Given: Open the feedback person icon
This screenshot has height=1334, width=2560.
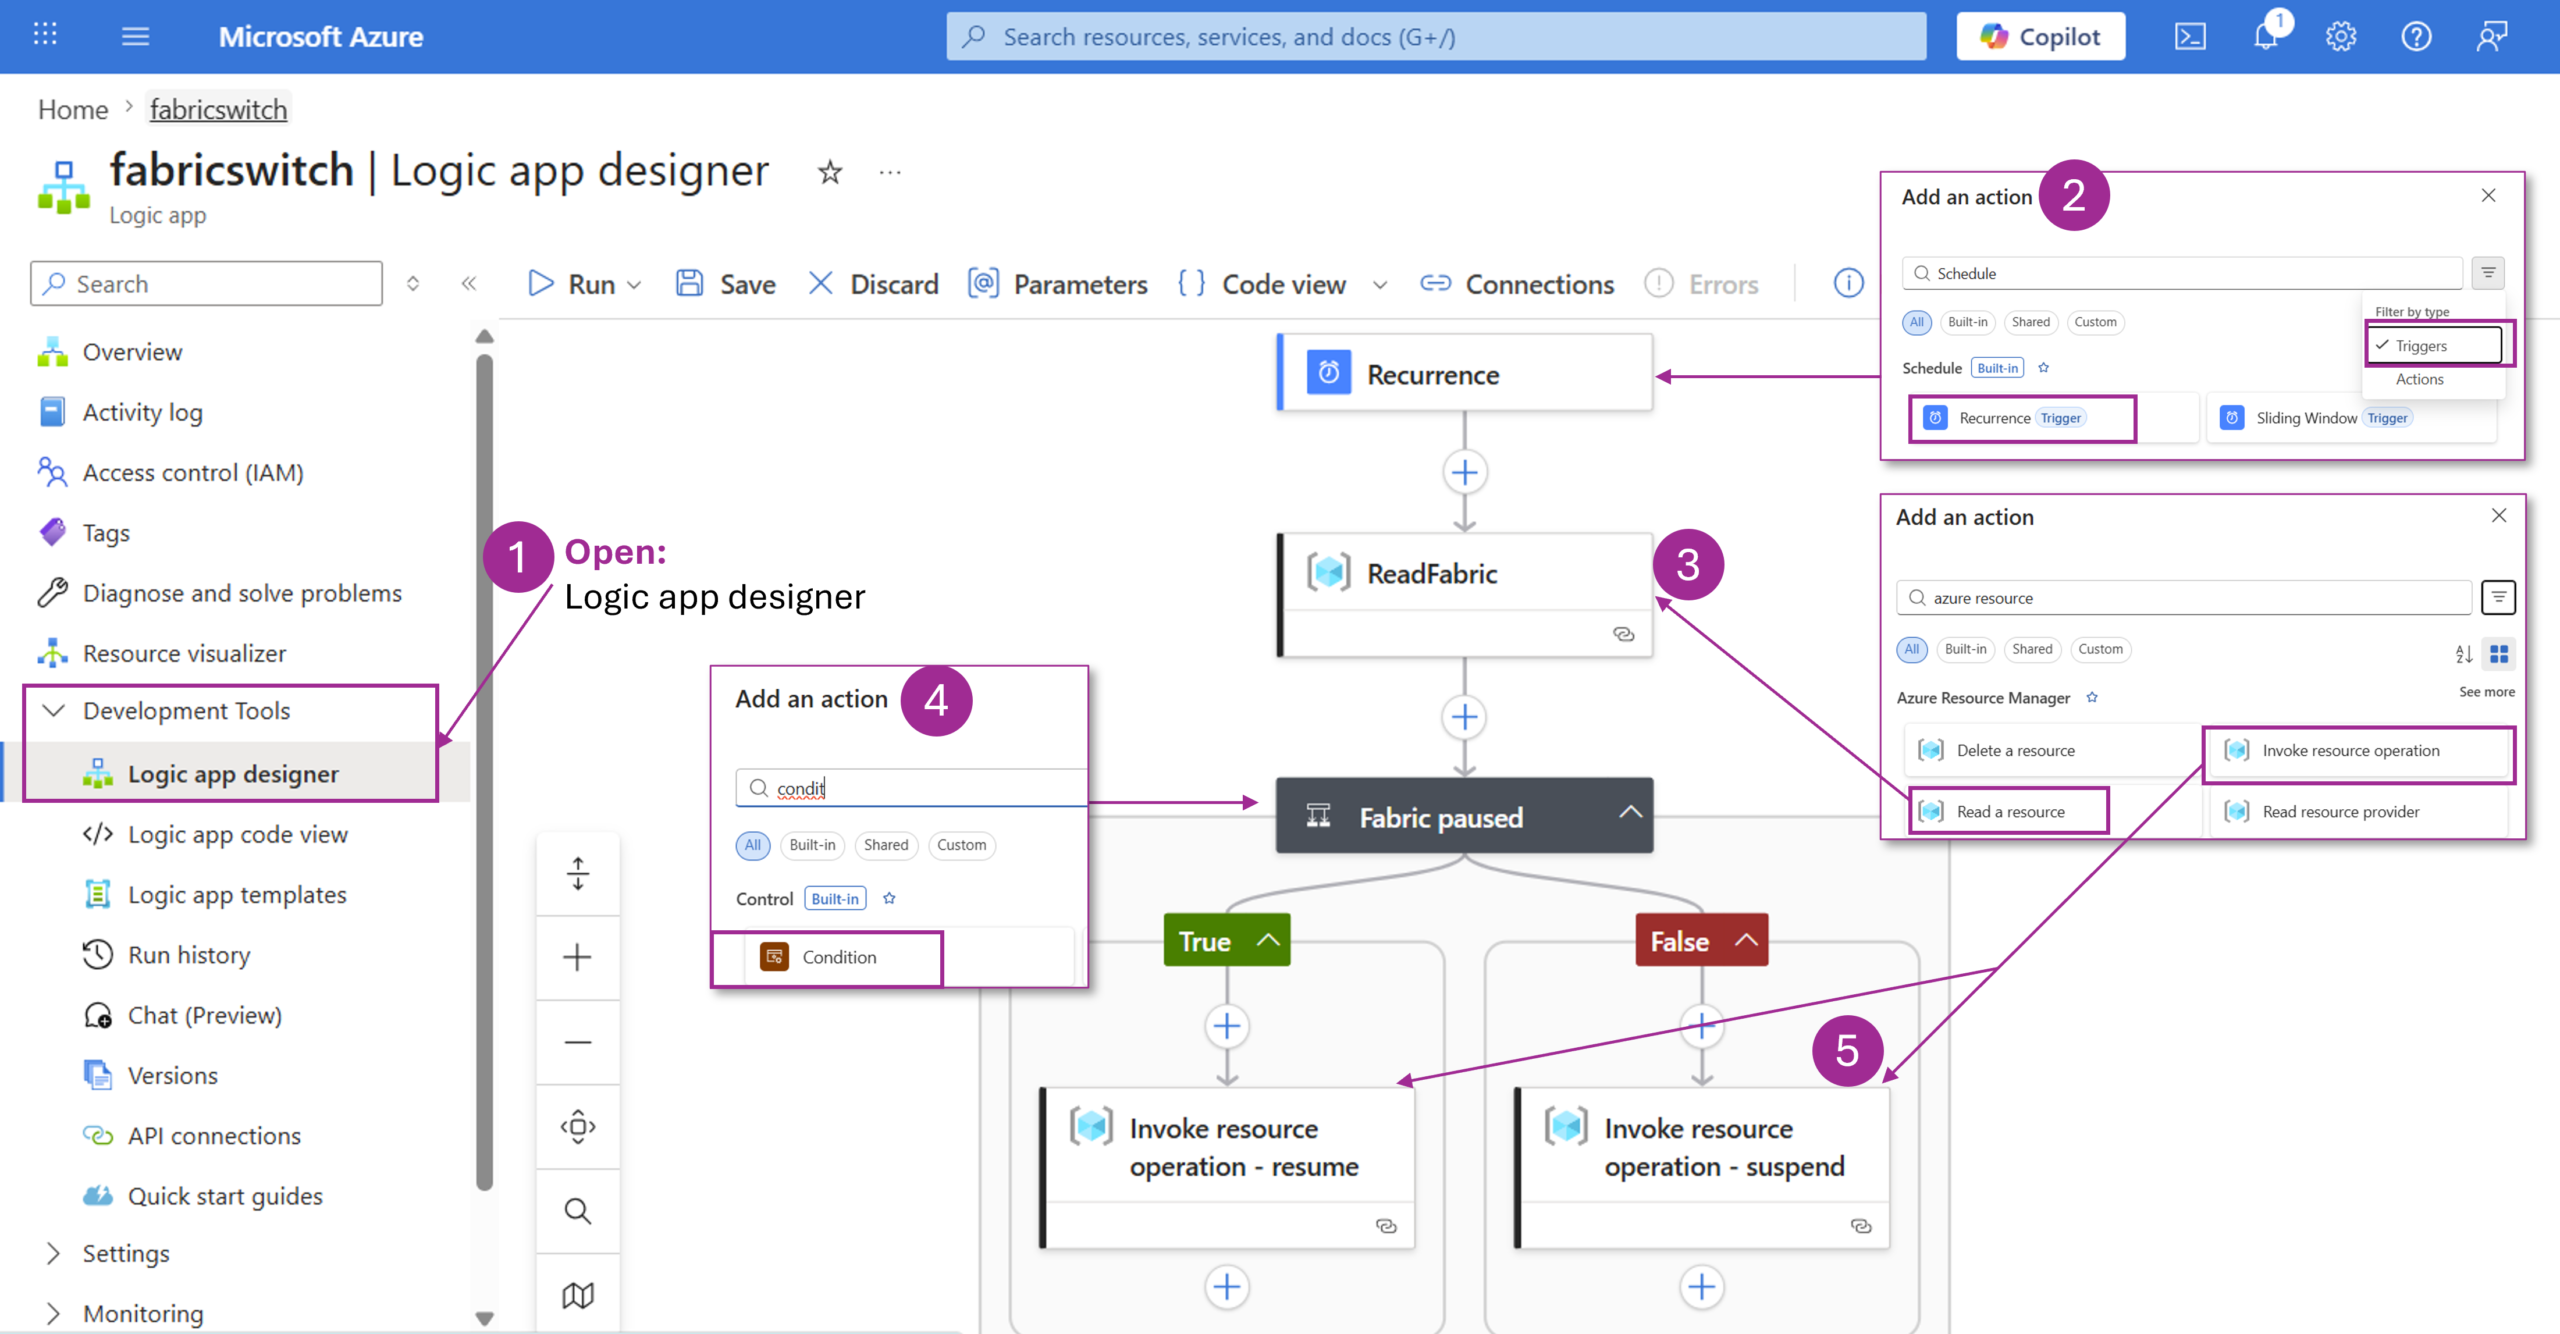Looking at the screenshot, I should coord(2492,36).
